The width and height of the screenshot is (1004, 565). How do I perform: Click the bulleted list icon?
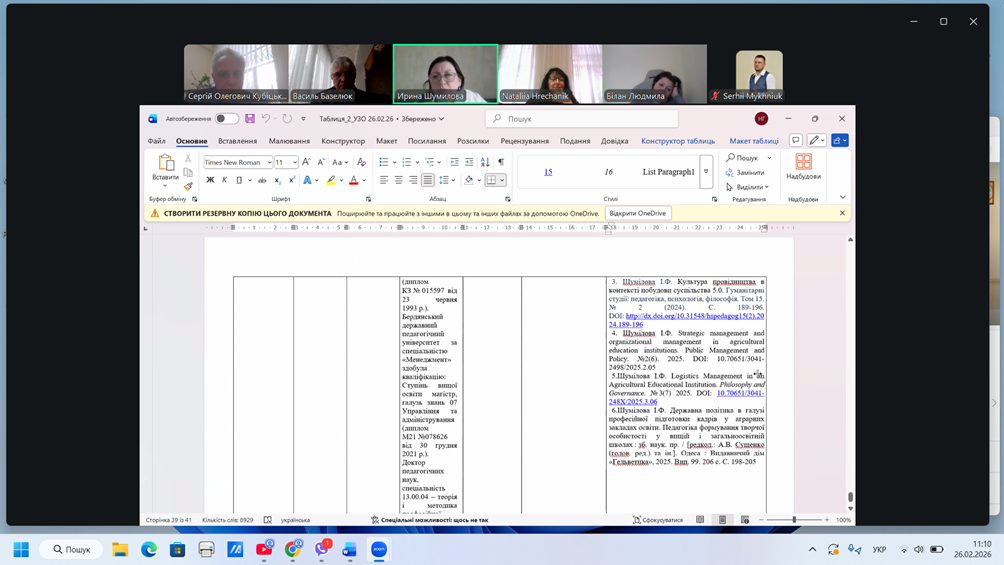click(x=384, y=162)
